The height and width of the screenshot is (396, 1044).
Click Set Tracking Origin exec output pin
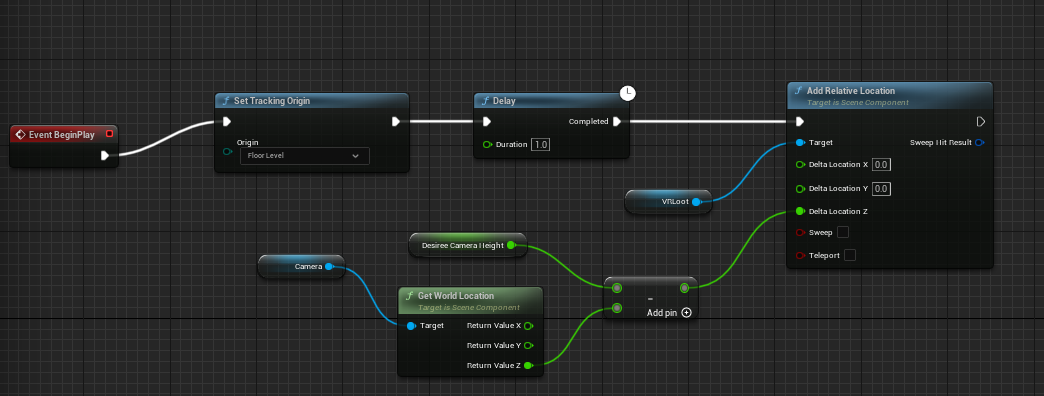pyautogui.click(x=396, y=121)
